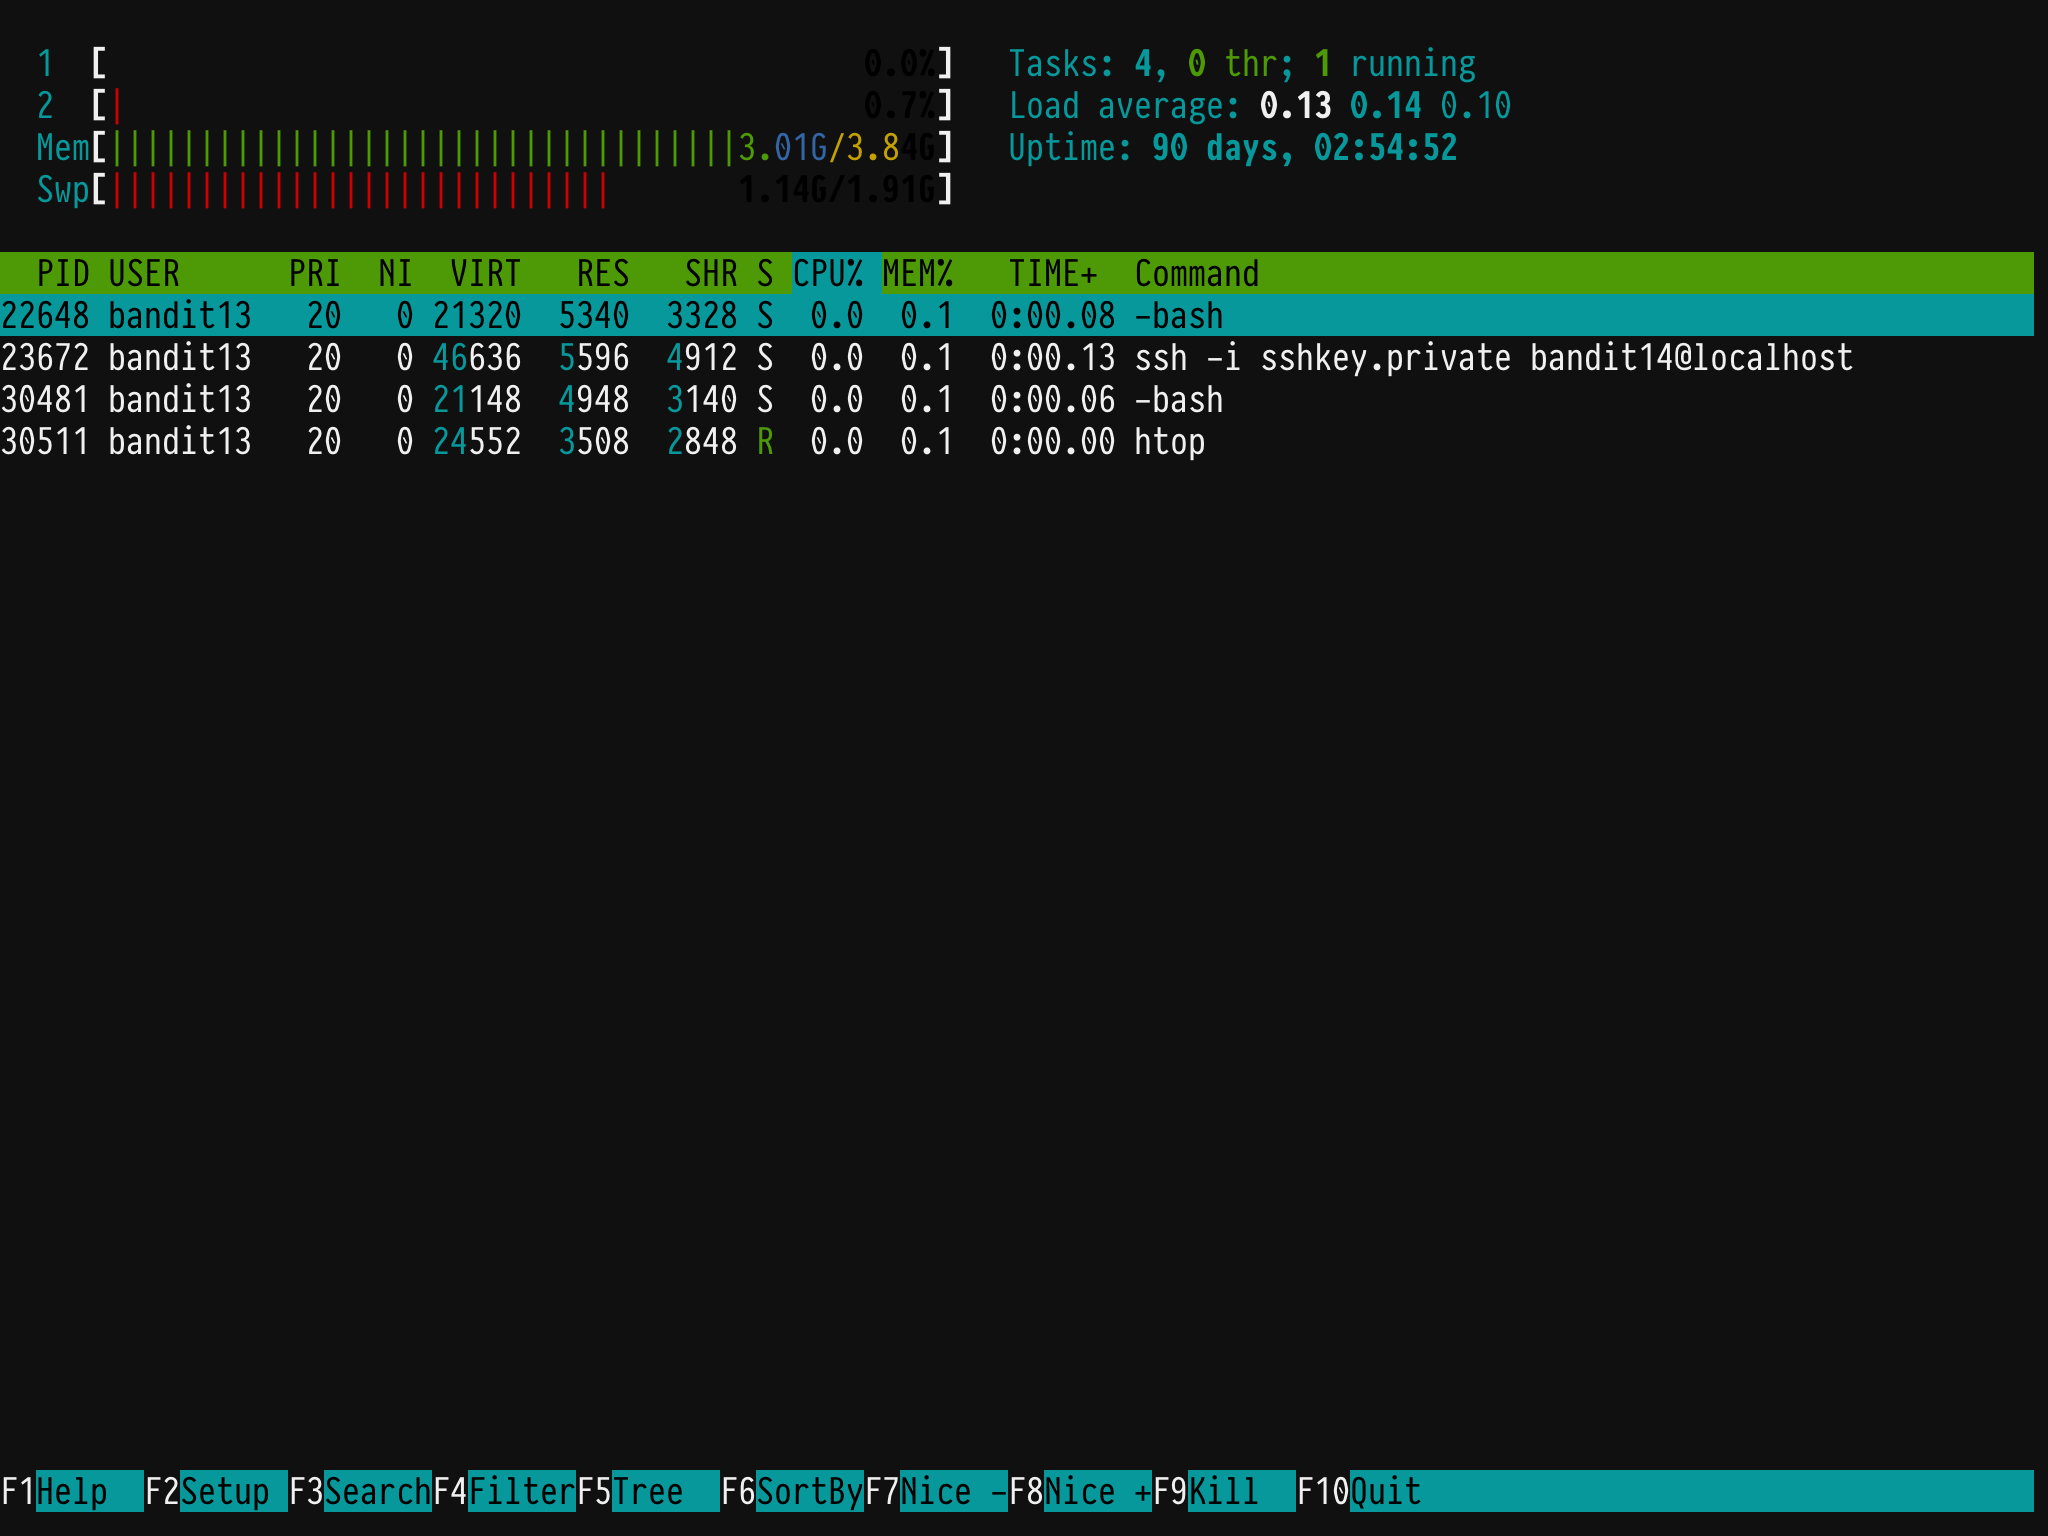Click F7 Nice - to raise priority
Screen dimensions: 2048x1536
[937, 1491]
